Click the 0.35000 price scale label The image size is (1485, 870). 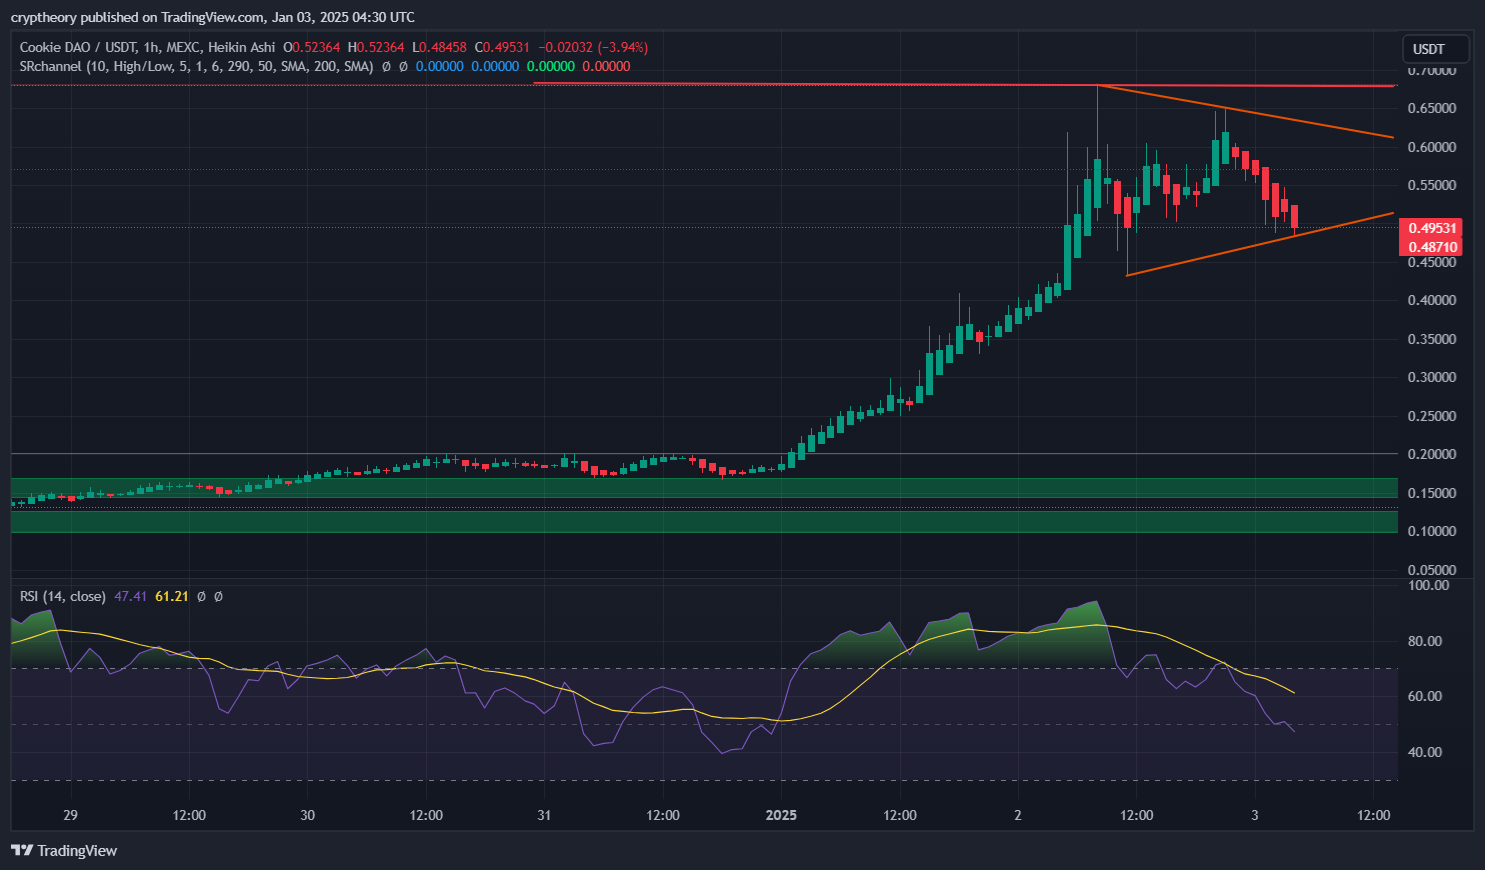pos(1432,339)
